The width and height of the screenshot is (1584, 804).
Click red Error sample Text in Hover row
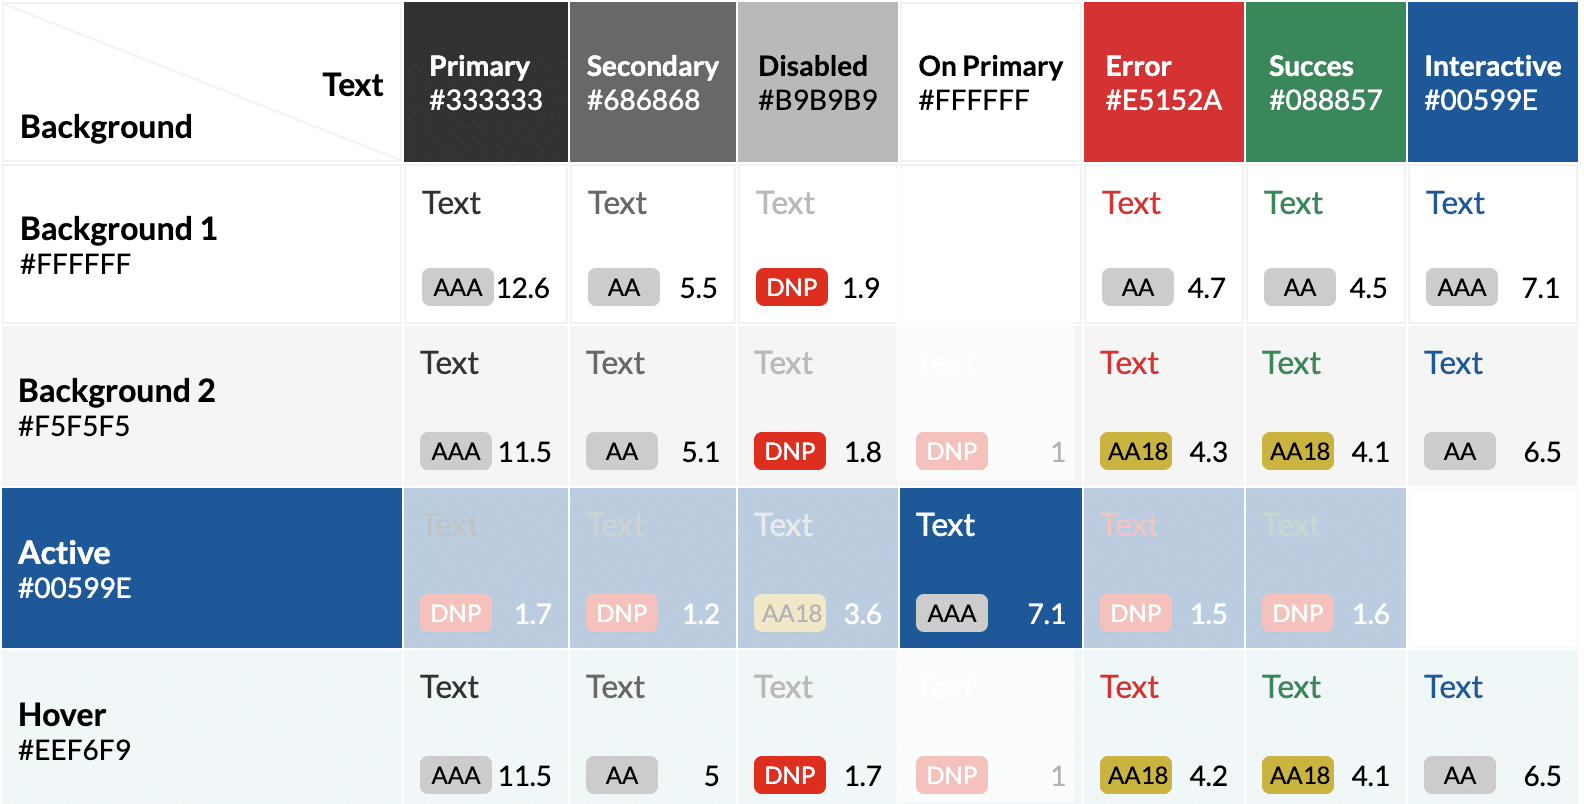1129,687
